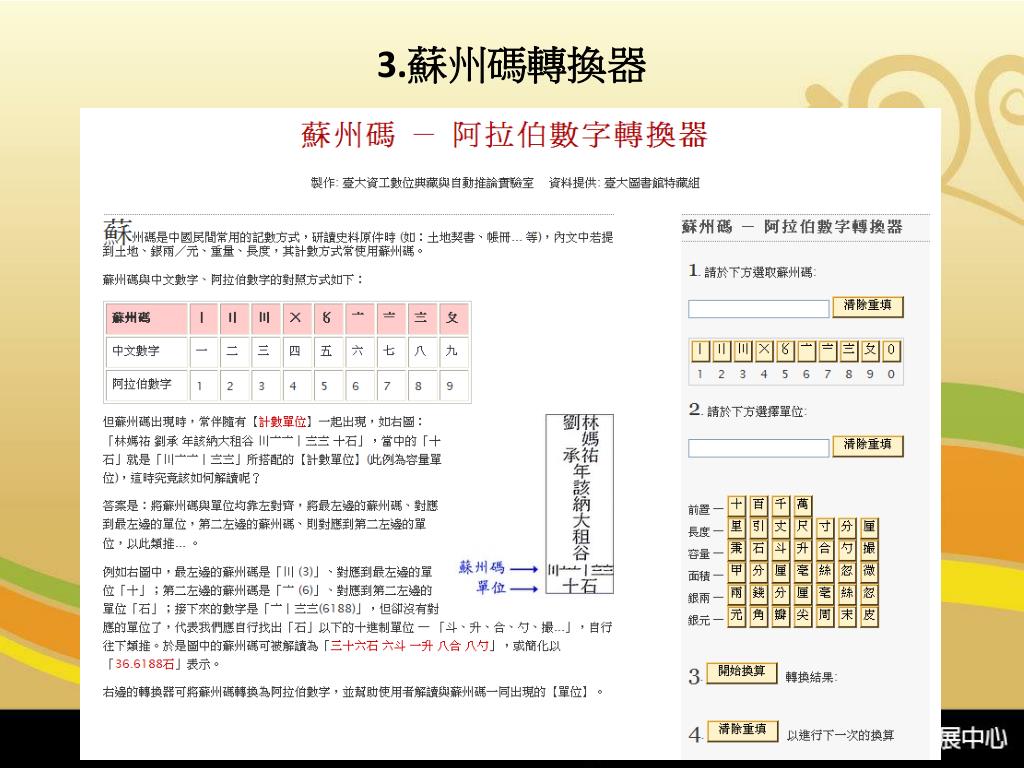Select the 瓣 silver dollar unit

coord(780,616)
